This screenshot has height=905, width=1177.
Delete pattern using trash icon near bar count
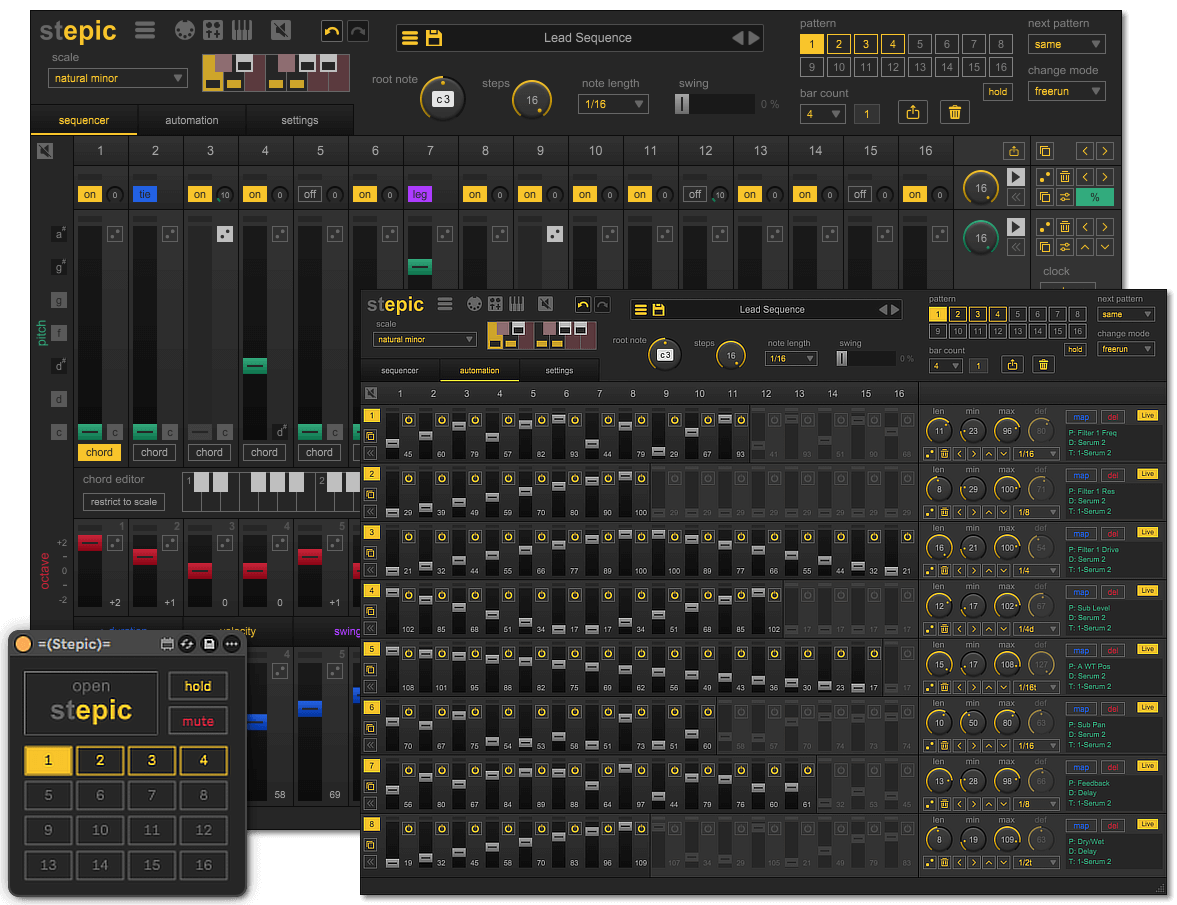coord(954,112)
